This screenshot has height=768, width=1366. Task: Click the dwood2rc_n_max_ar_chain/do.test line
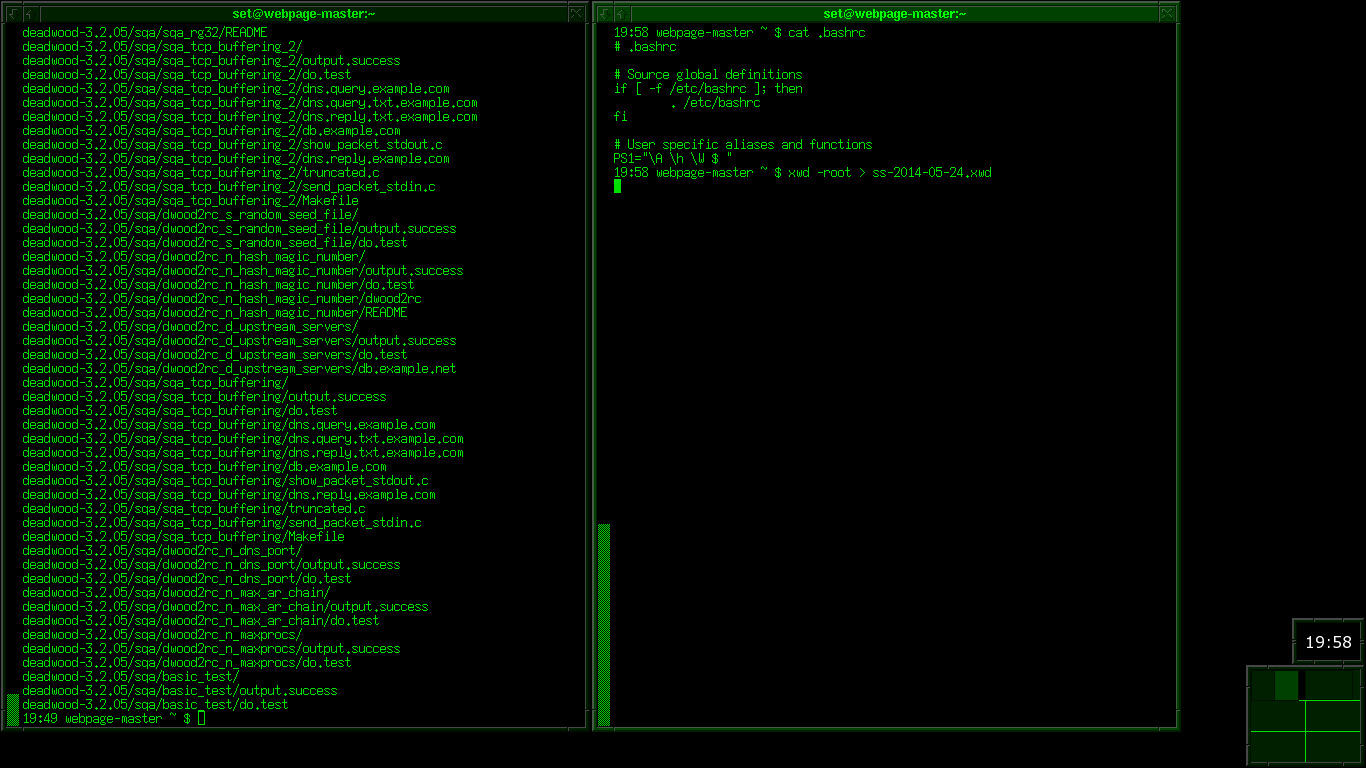[x=201, y=620]
